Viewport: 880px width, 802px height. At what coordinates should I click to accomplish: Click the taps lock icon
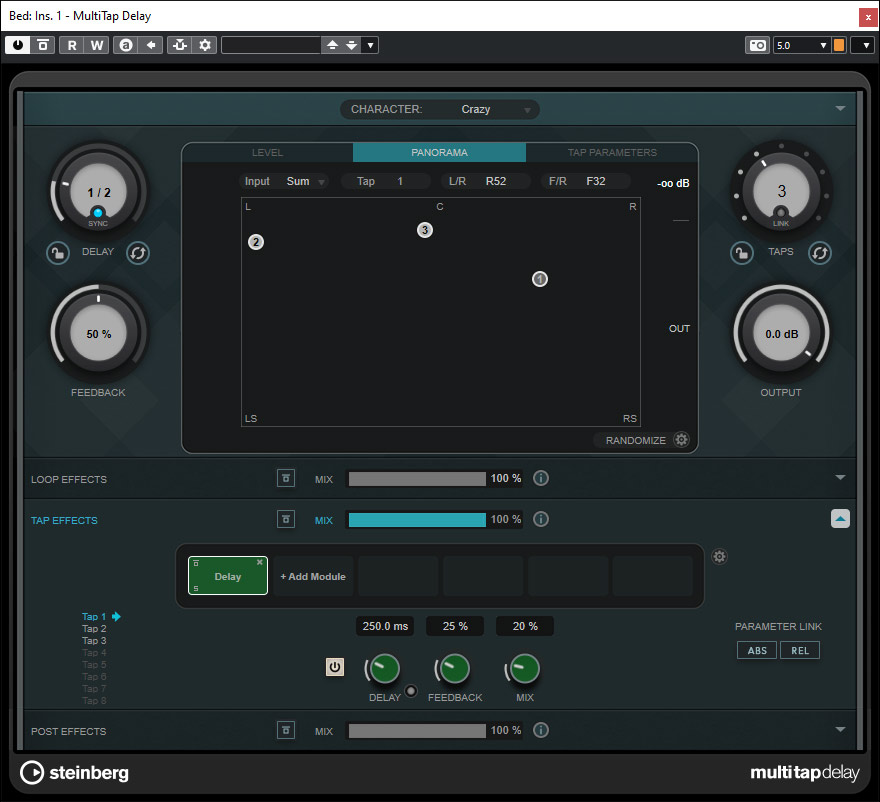(x=741, y=253)
